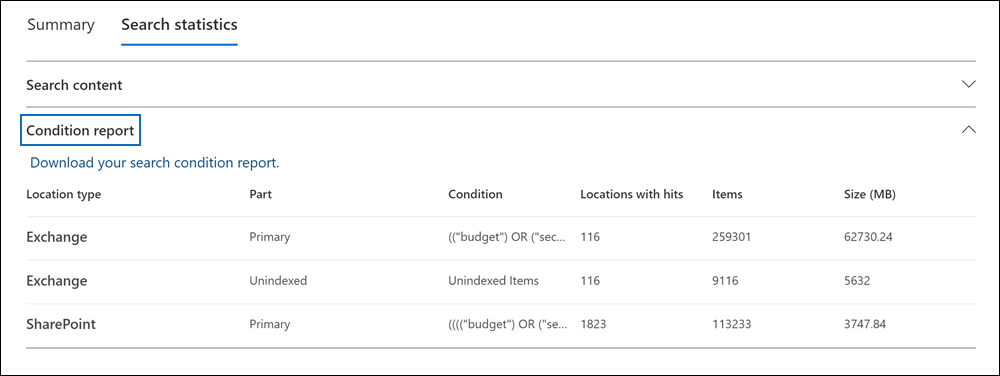Click the Part column header
The height and width of the screenshot is (376, 1000).
260,194
